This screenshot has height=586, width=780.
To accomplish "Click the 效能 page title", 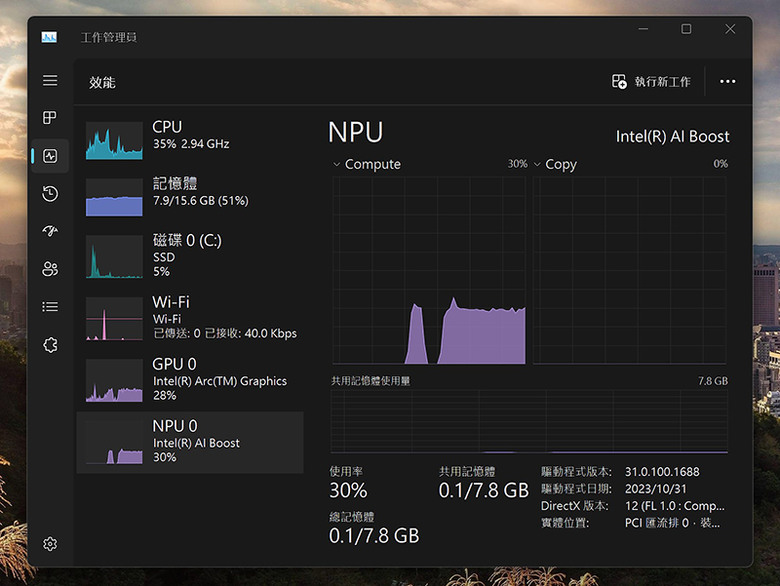I will 102,83.
